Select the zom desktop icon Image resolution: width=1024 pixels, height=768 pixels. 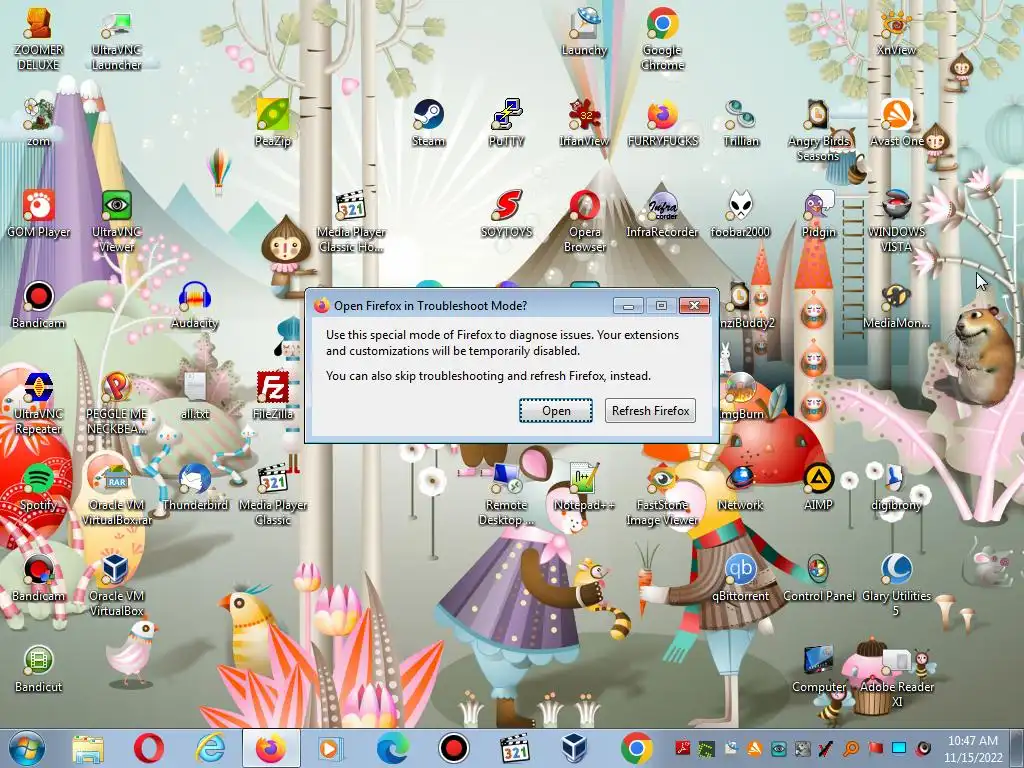[x=39, y=121]
